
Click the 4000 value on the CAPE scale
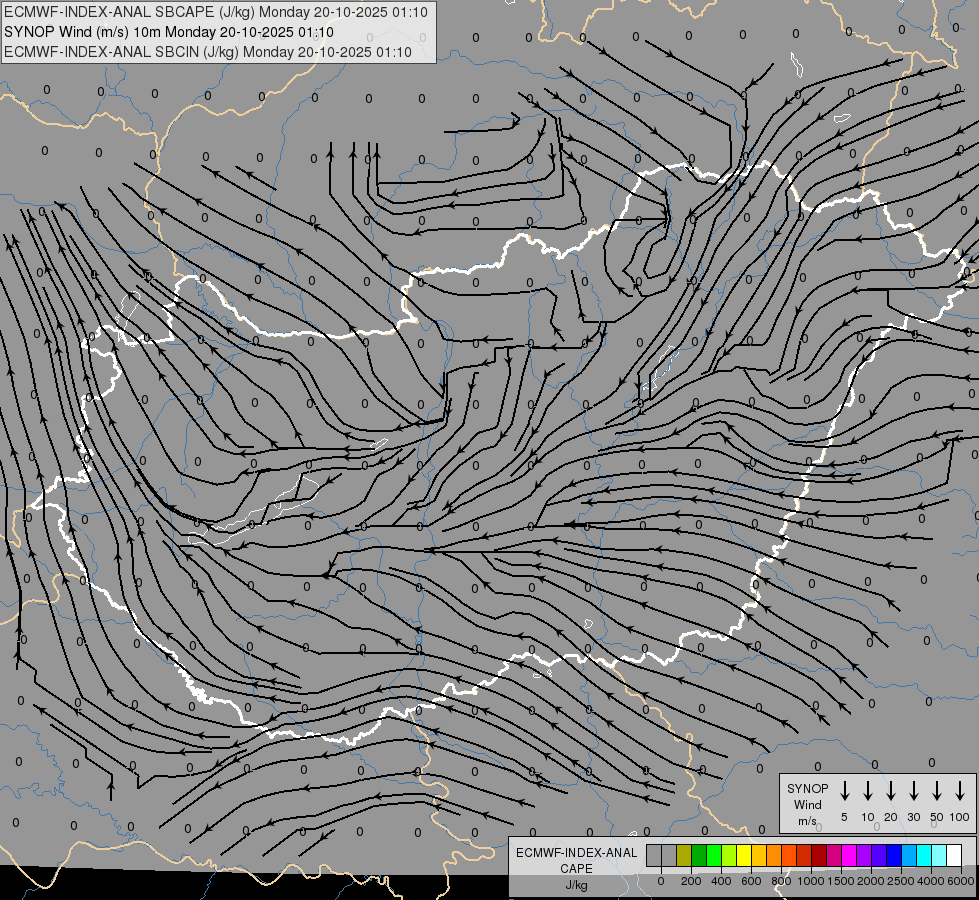click(x=931, y=881)
